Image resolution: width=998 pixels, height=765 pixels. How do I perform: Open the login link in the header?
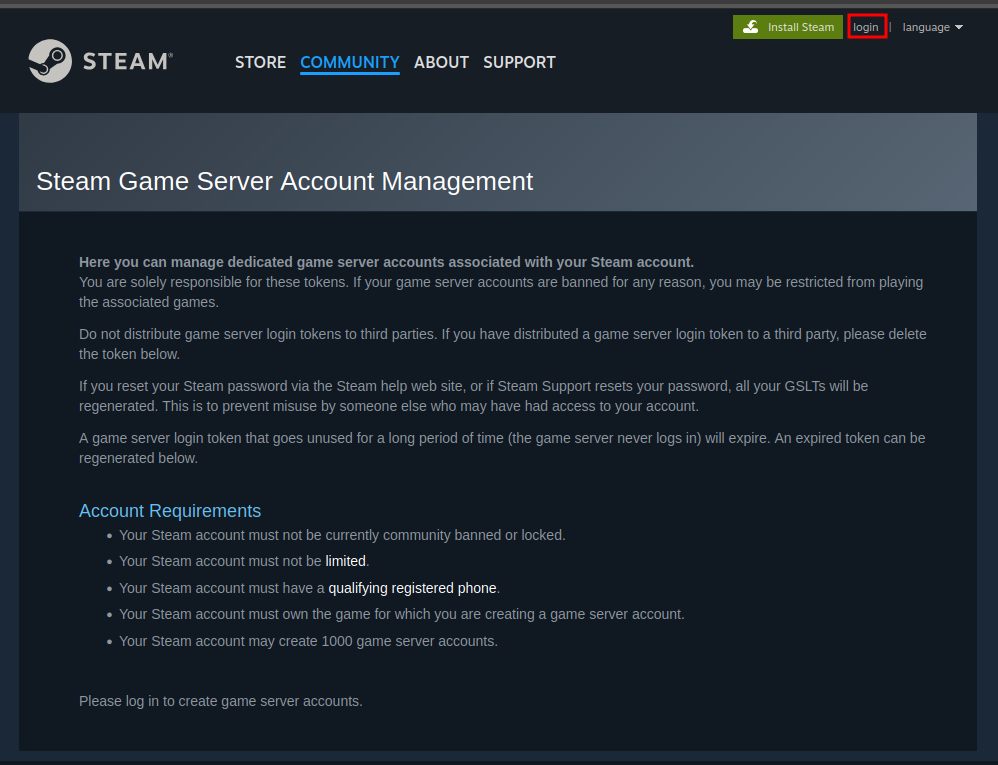pyautogui.click(x=866, y=27)
